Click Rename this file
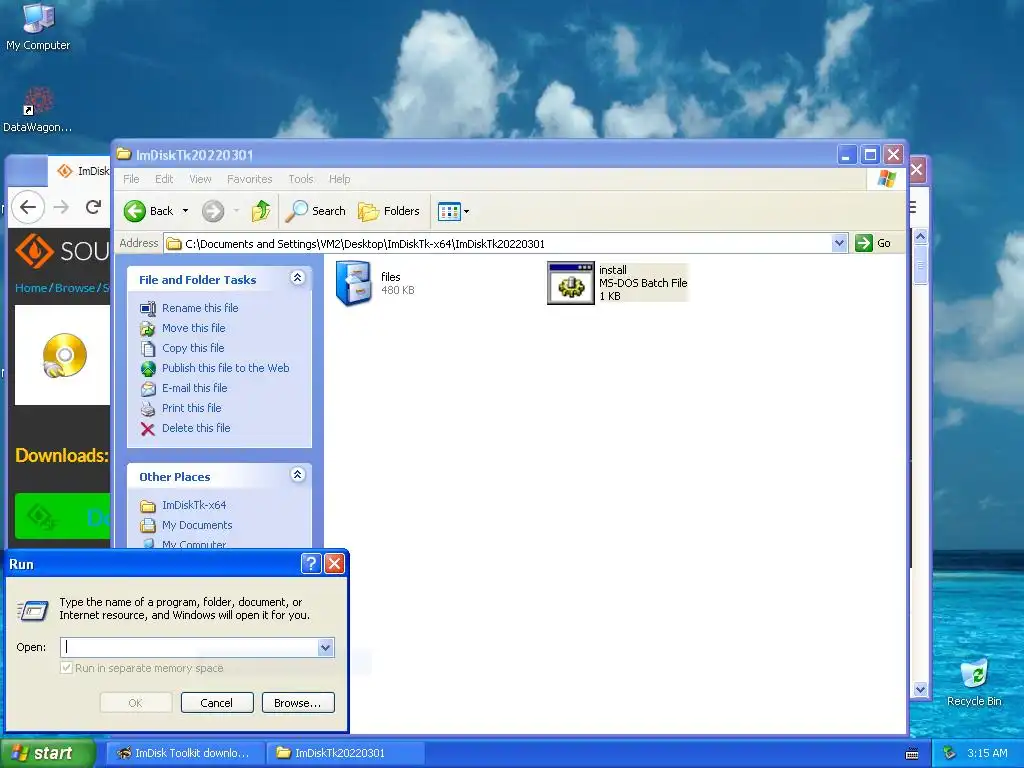This screenshot has height=768, width=1024. pos(200,308)
